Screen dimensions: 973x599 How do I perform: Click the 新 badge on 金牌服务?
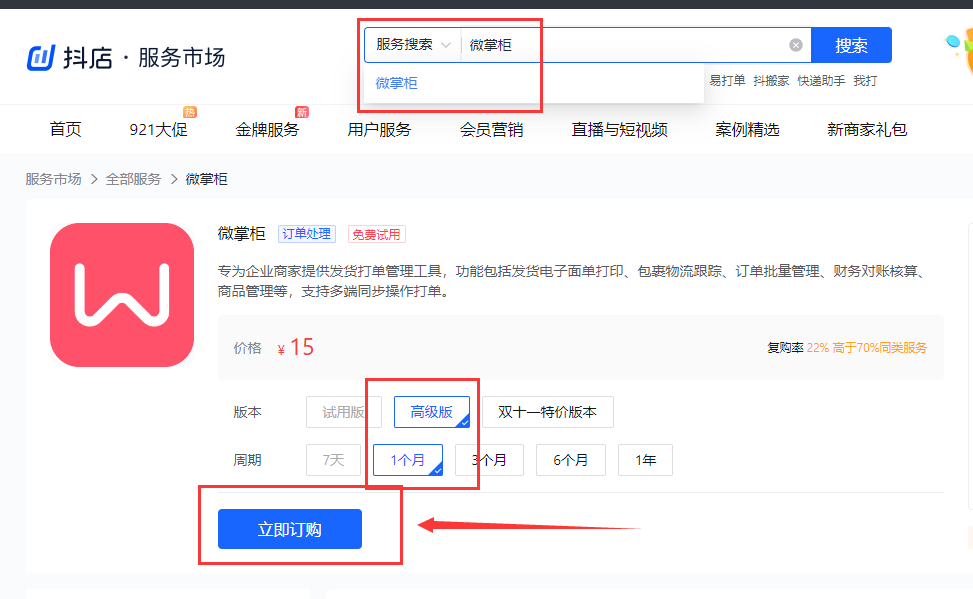pyautogui.click(x=302, y=112)
